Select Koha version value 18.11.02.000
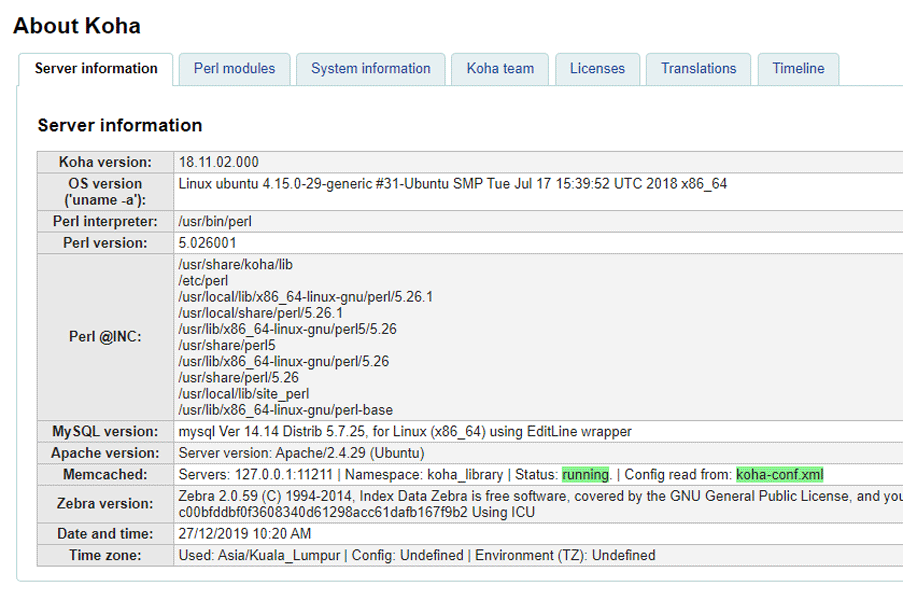This screenshot has height=605, width=903. 218,162
